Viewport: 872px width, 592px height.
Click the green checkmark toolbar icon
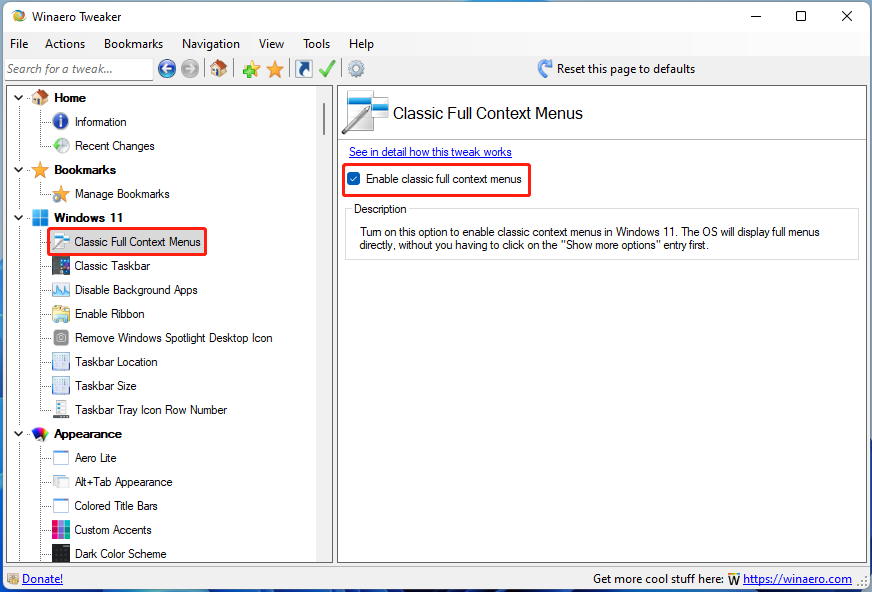[x=327, y=69]
